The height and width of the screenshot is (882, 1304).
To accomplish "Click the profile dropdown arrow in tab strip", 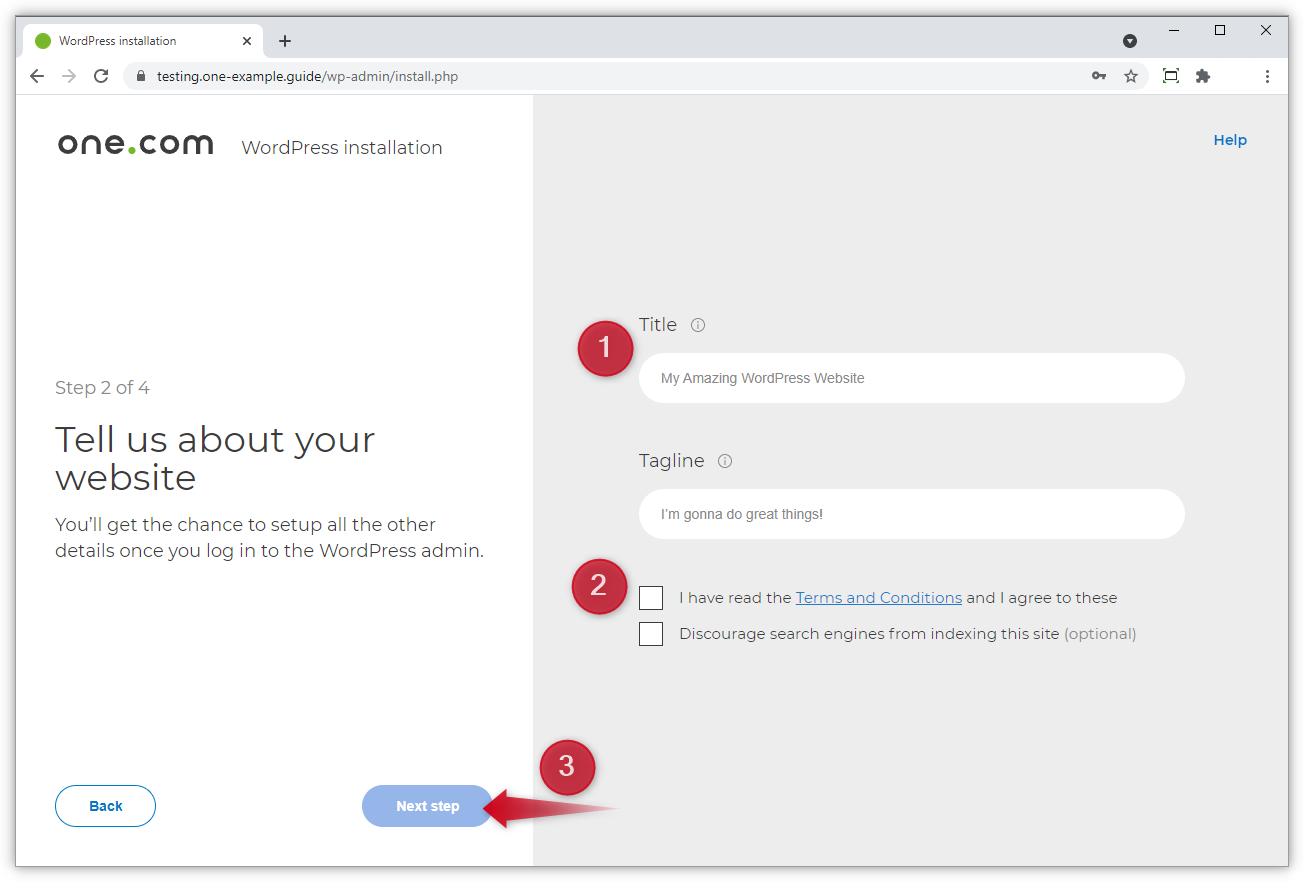I will (x=1130, y=41).
